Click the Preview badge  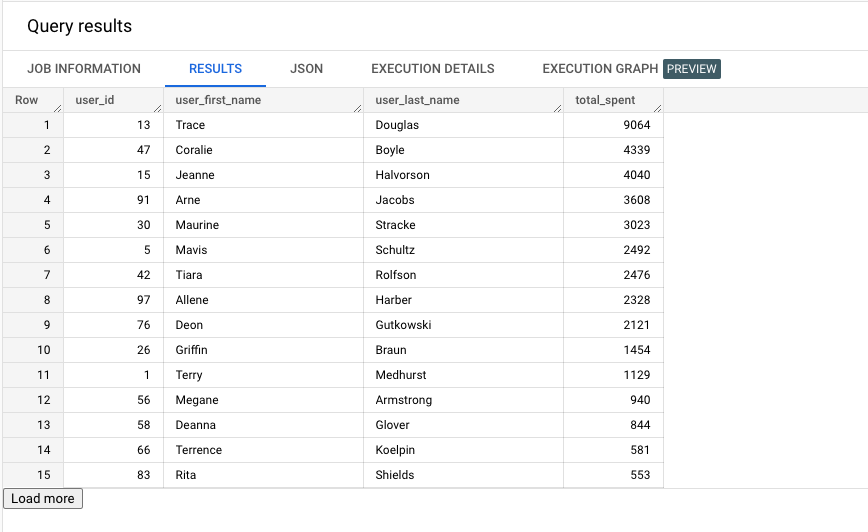[x=692, y=69]
